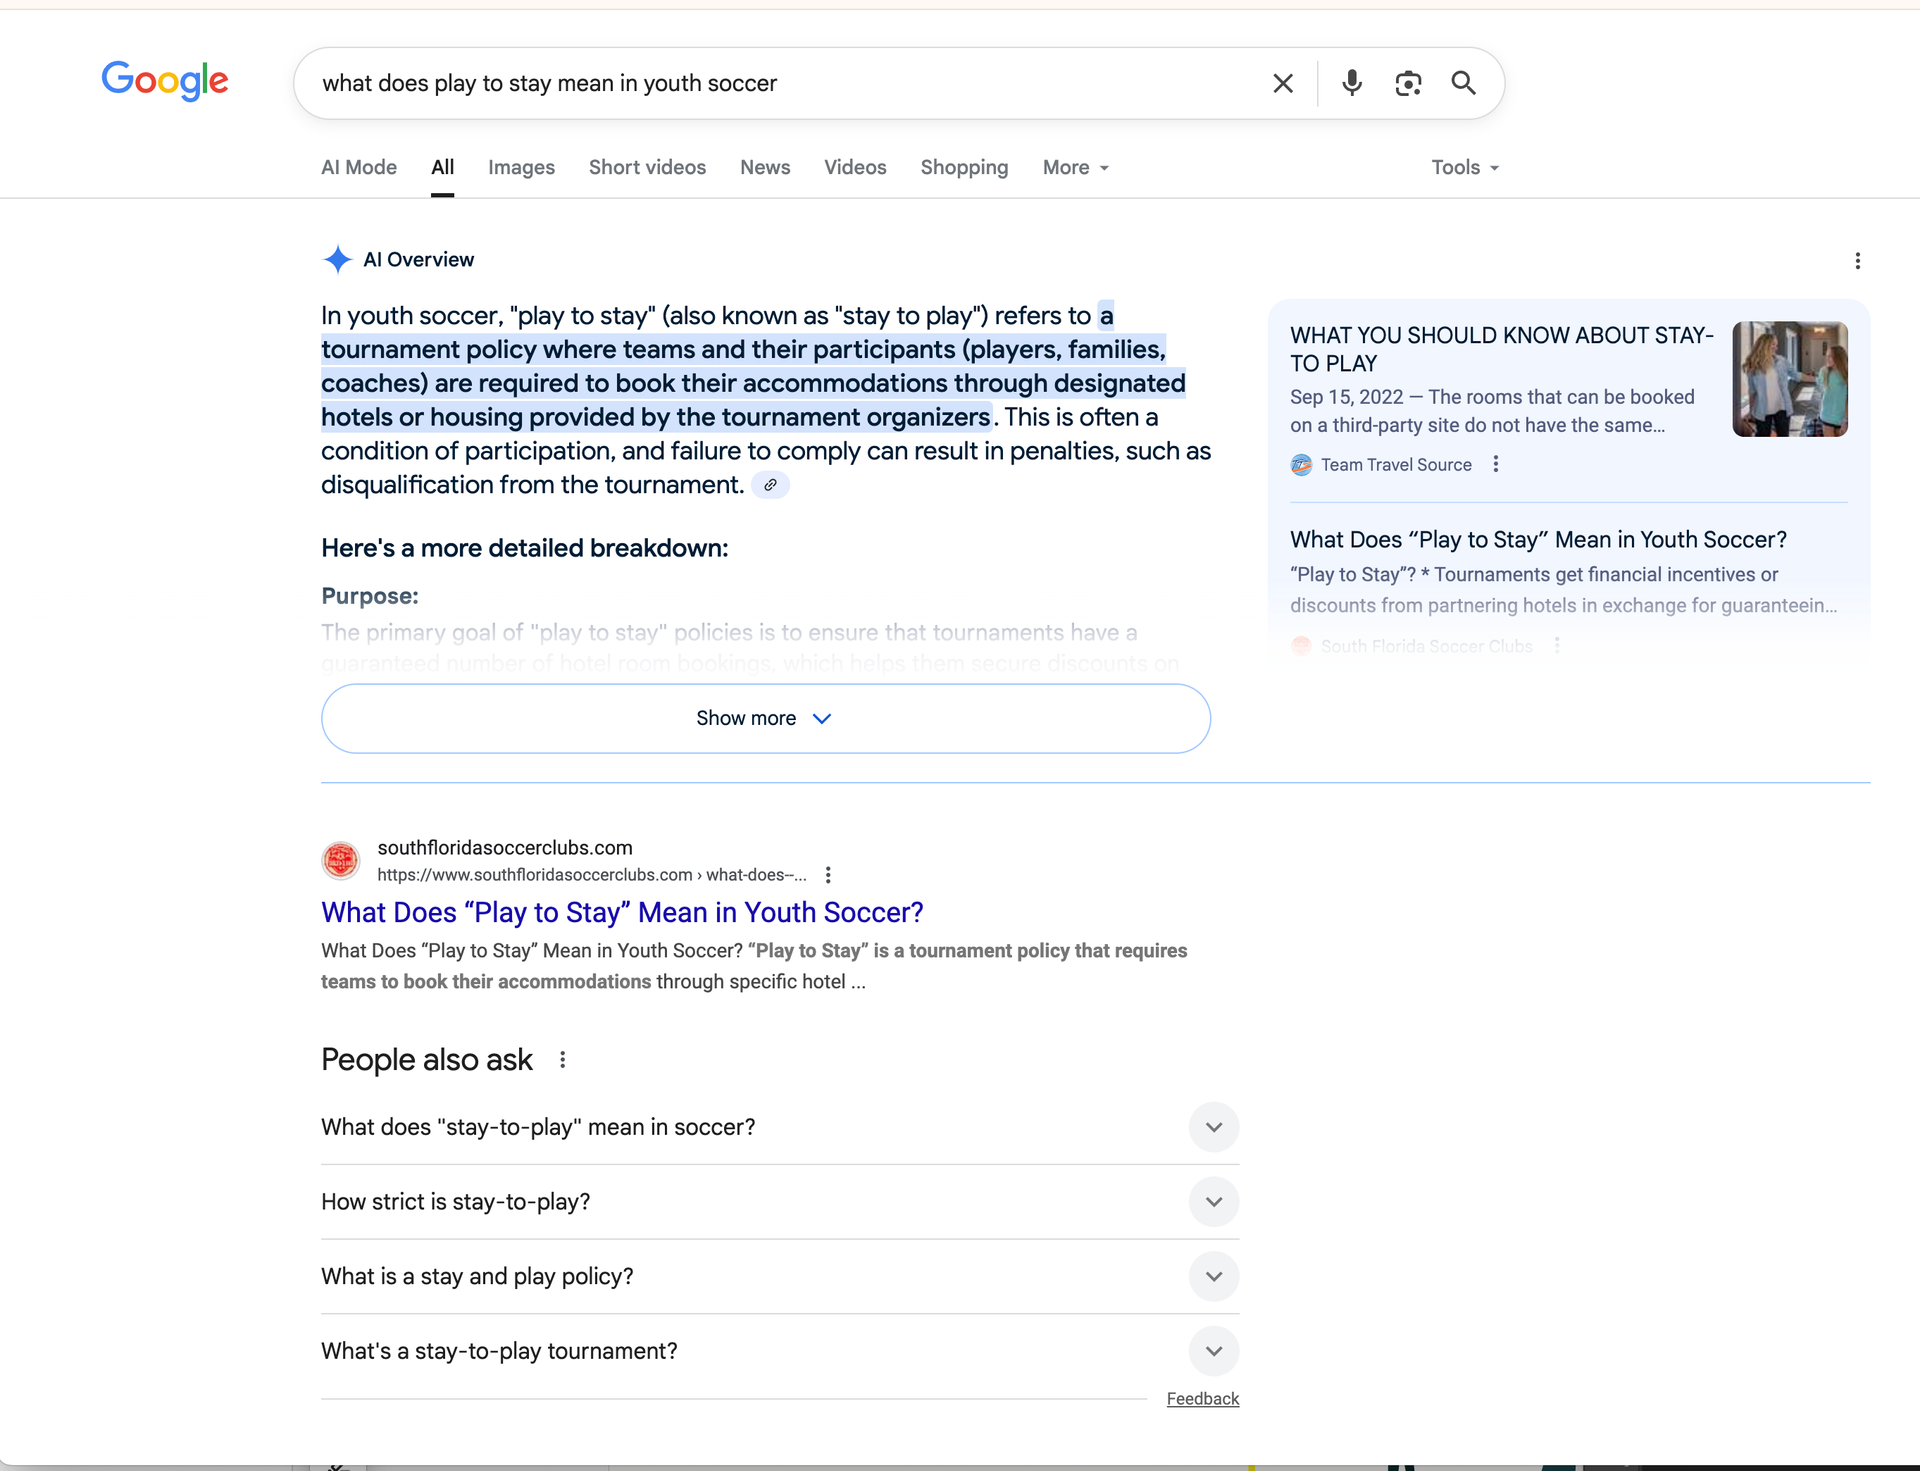The height and width of the screenshot is (1471, 1920).
Task: Click 'Here's a more detailed breakdown:' heading
Action: tap(525, 548)
